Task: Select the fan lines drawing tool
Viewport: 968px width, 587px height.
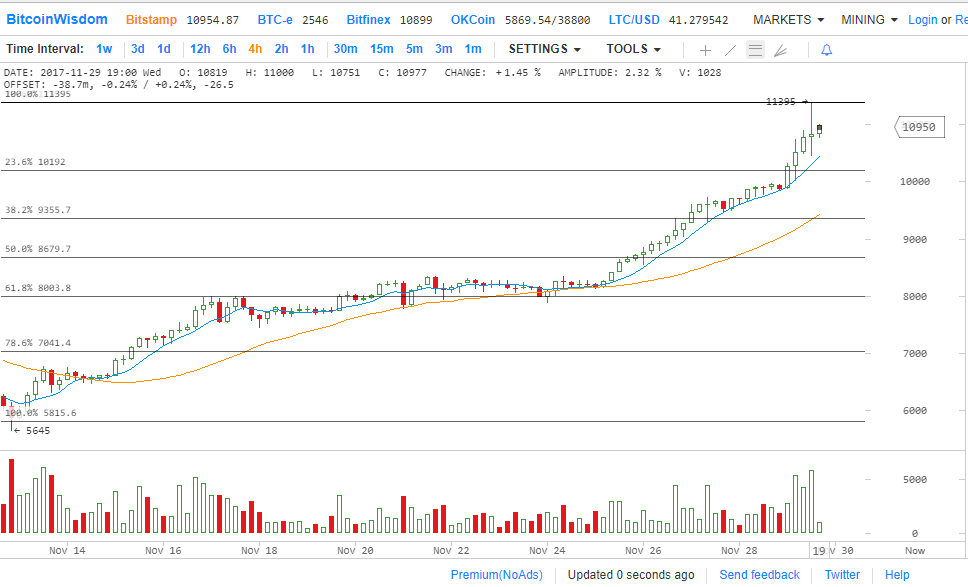Action: point(781,49)
